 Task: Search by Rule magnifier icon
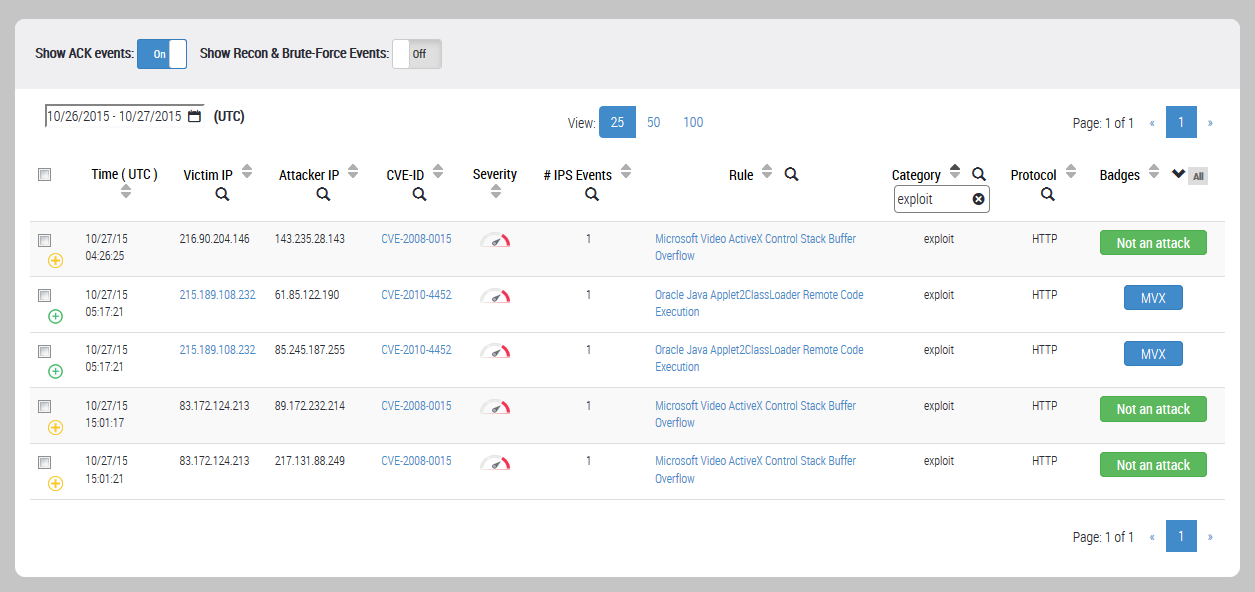click(x=791, y=174)
